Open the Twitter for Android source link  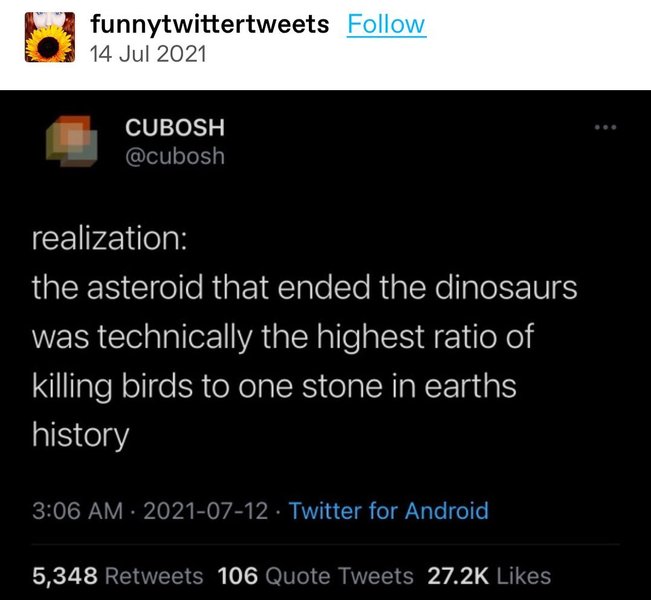click(389, 511)
